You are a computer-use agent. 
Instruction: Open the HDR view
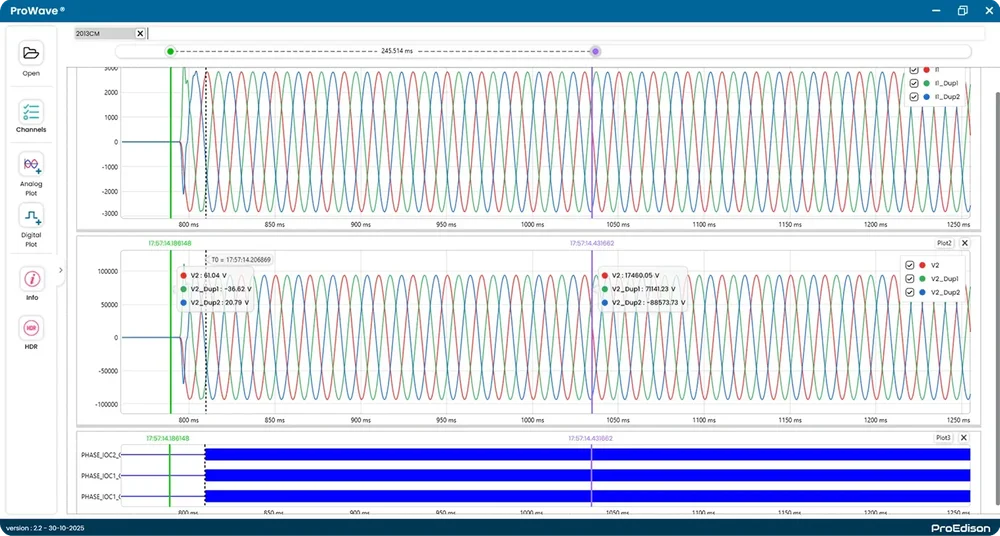click(x=31, y=328)
